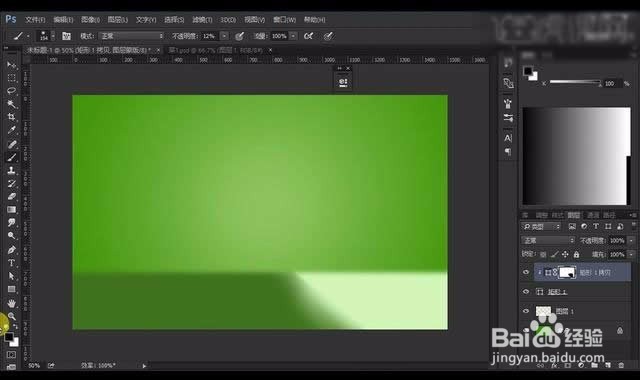The image size is (640, 380).
Task: Open the tool preset picker arrow
Action: pos(28,36)
